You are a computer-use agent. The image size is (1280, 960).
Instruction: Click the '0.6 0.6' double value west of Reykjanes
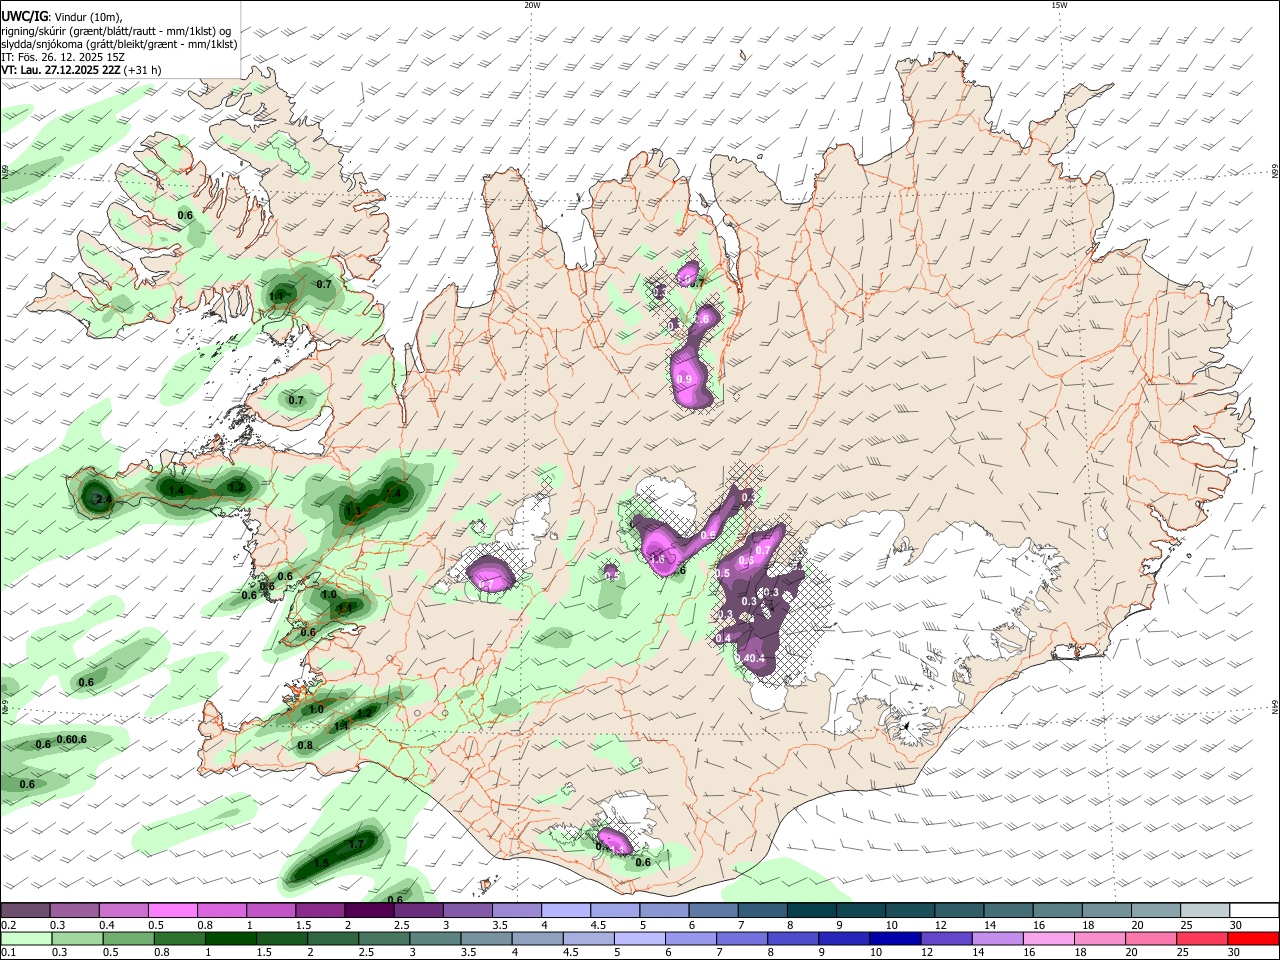coord(71,739)
